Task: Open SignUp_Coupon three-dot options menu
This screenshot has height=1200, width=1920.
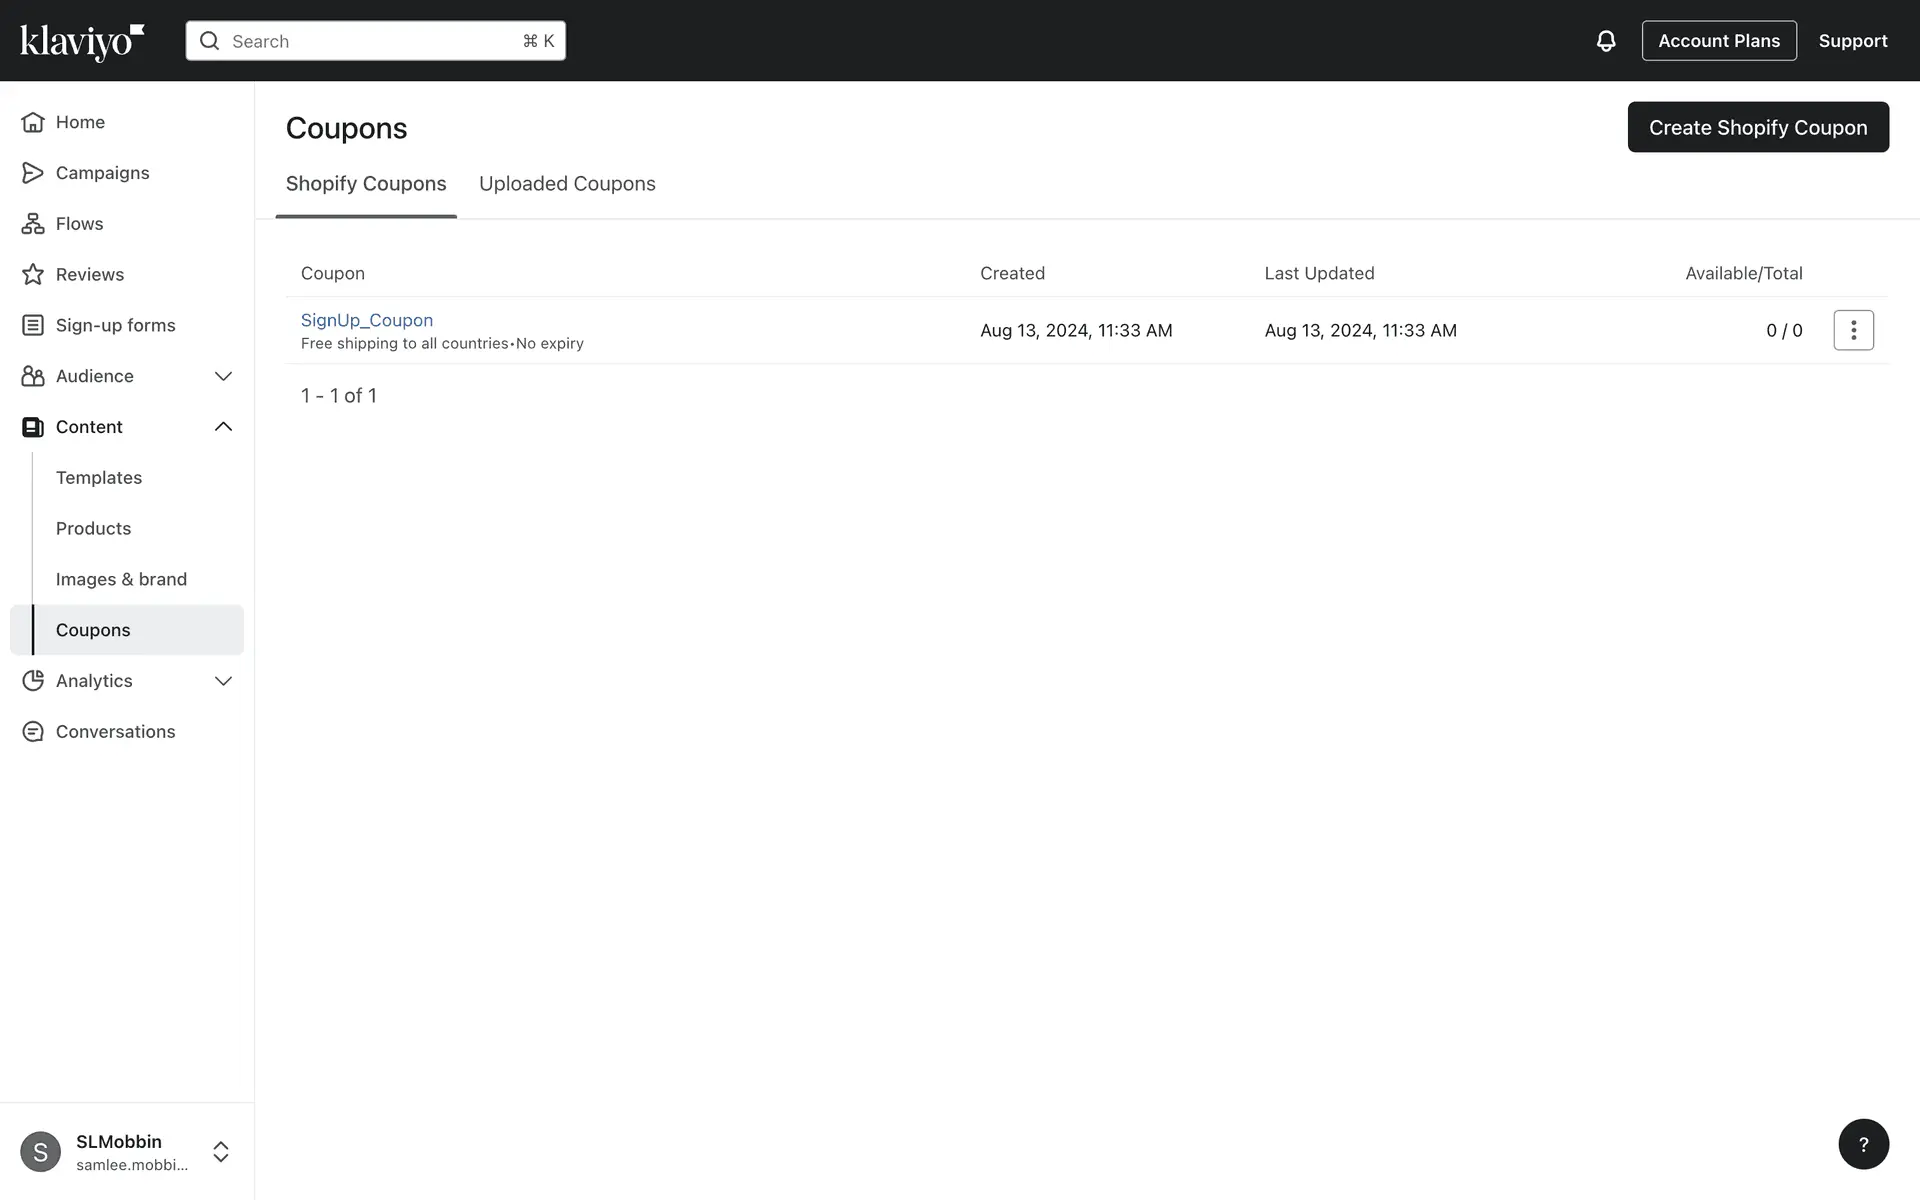Action: [1853, 330]
